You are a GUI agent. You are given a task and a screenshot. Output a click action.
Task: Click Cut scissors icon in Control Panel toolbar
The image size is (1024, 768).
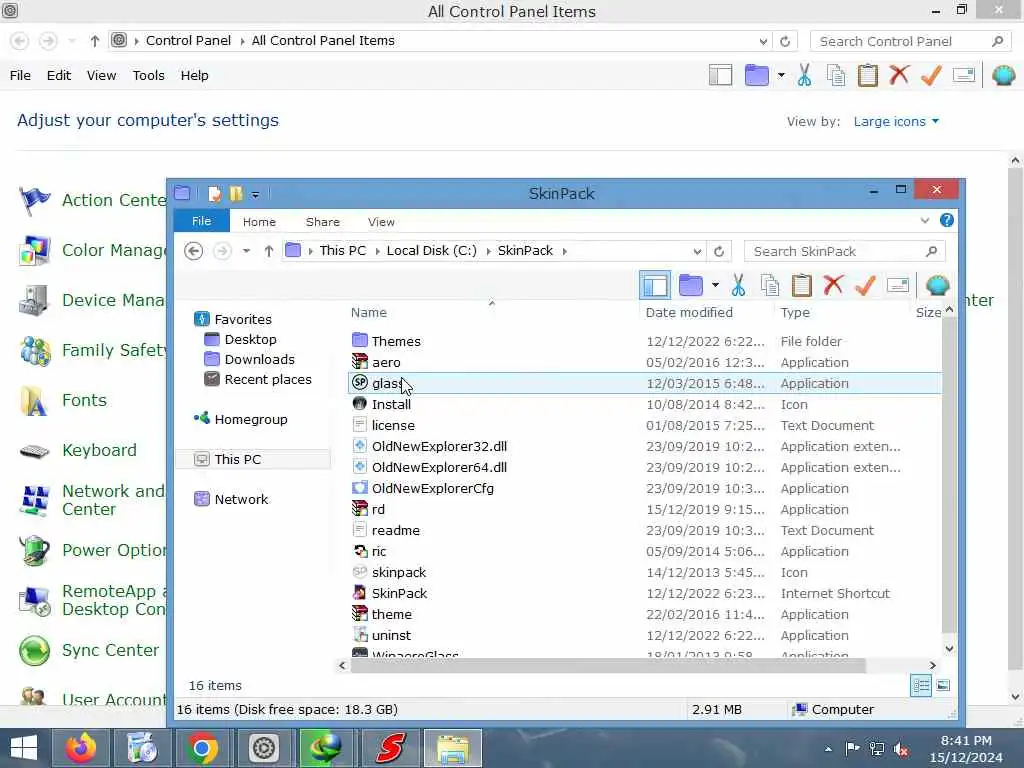(x=804, y=75)
